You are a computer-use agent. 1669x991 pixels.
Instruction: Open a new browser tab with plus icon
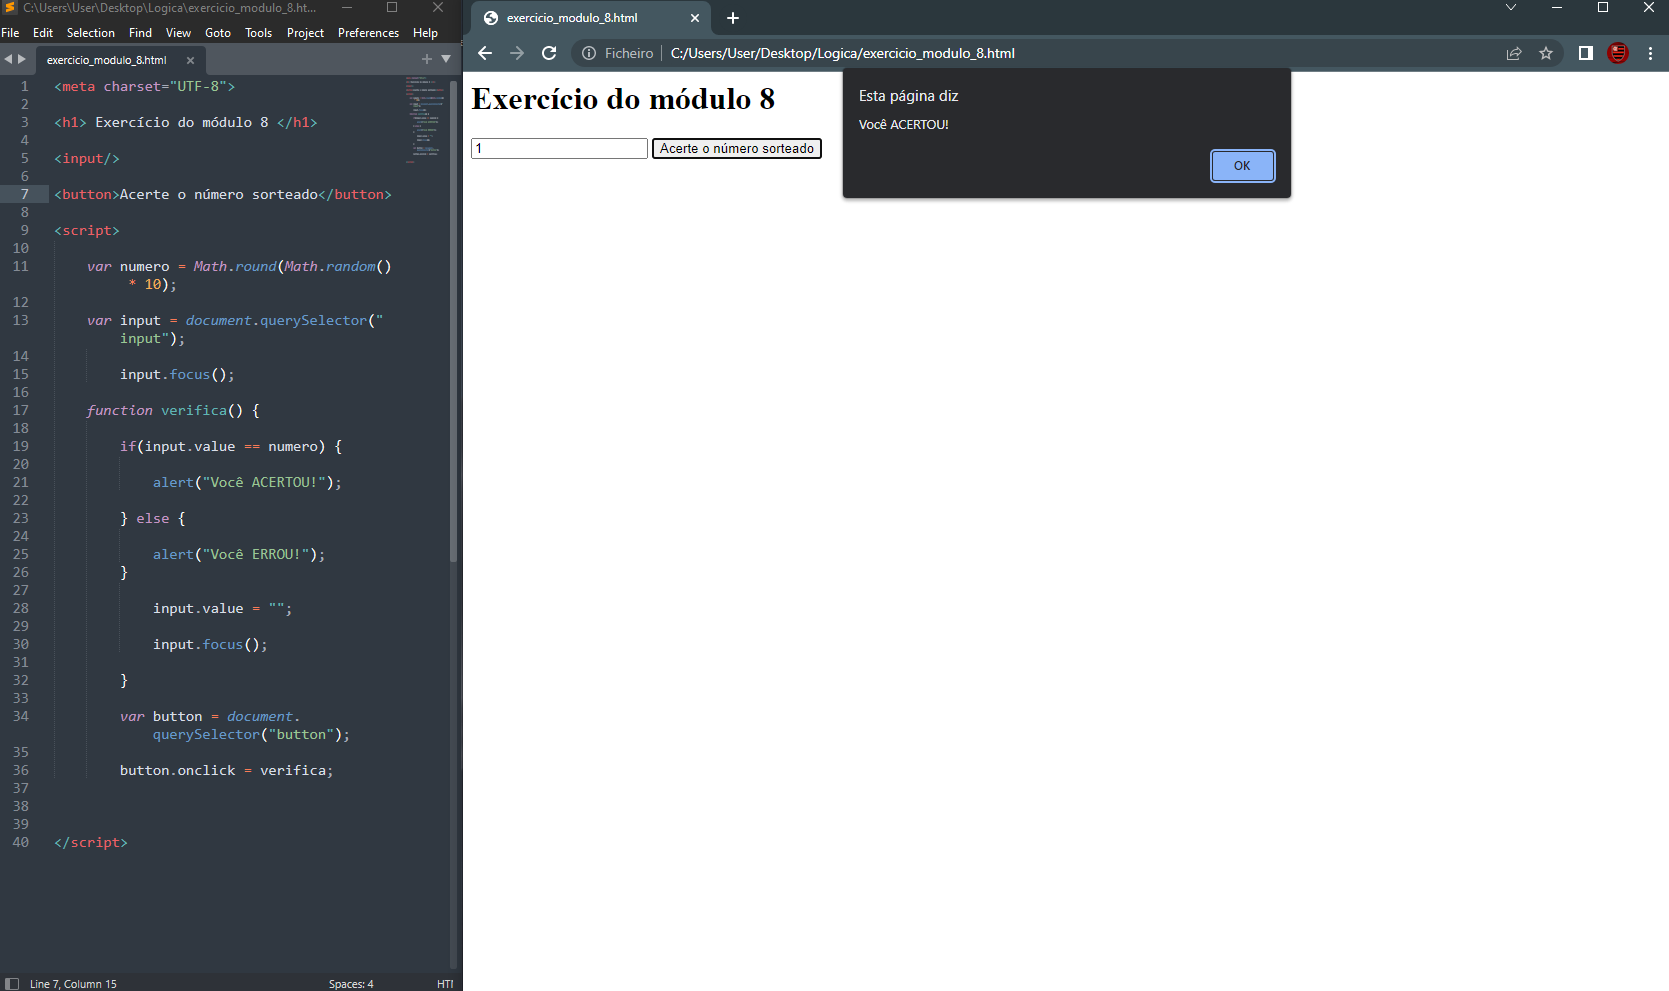(x=733, y=18)
